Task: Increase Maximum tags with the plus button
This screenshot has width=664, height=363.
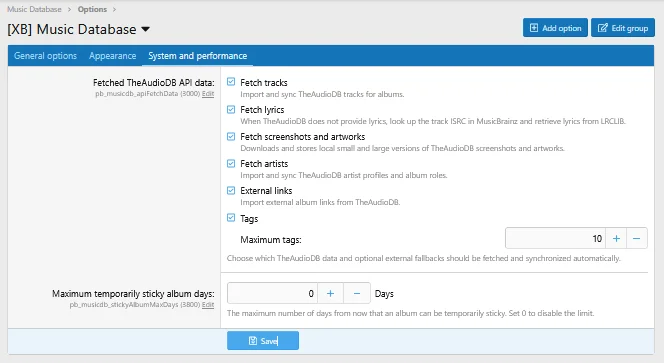Action: click(x=616, y=238)
